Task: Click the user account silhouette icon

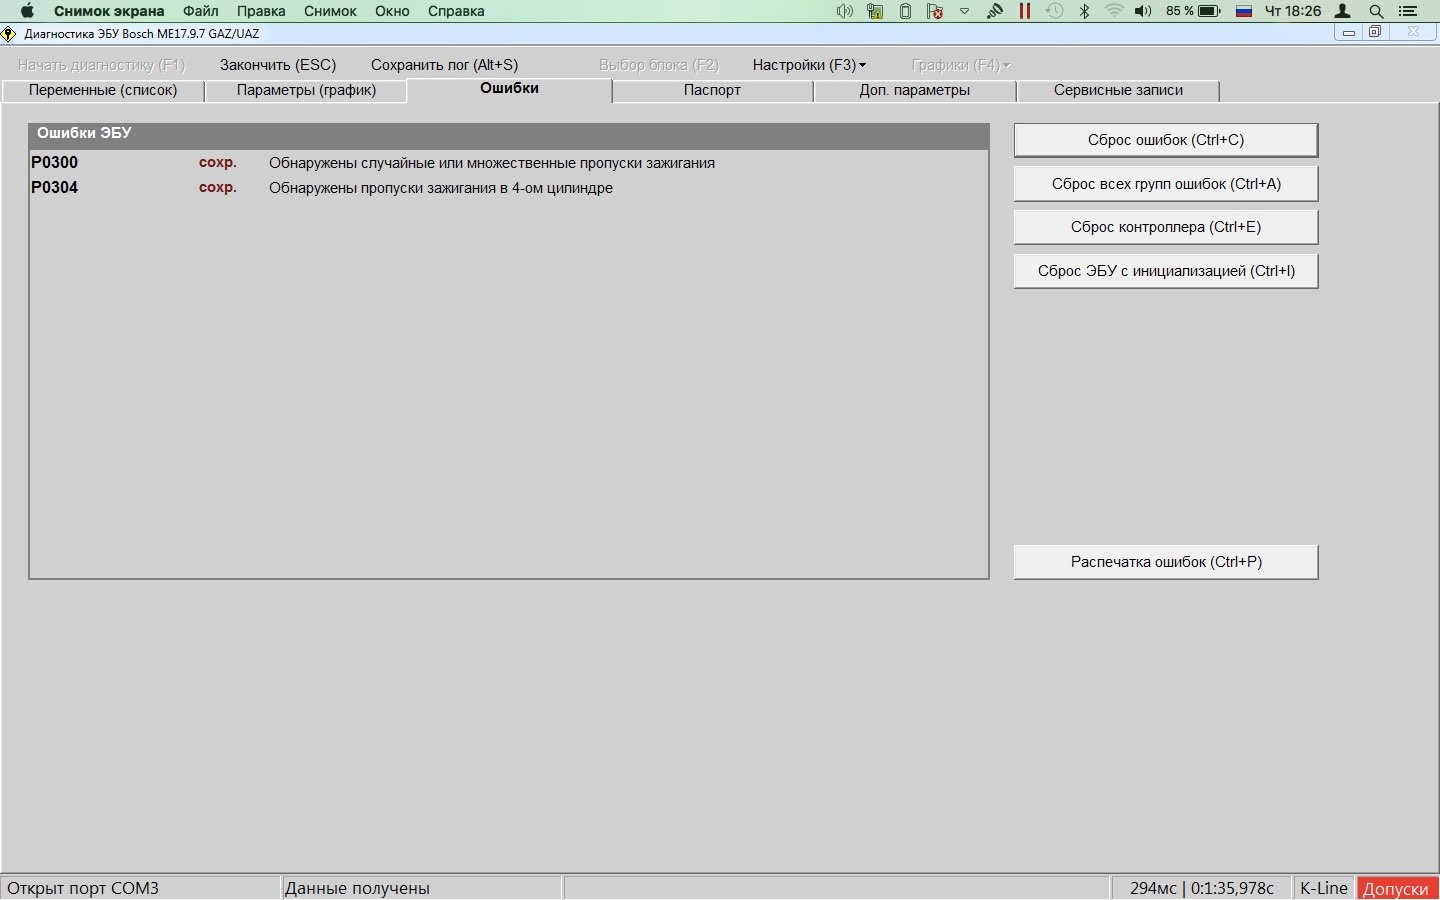Action: pyautogui.click(x=1343, y=11)
